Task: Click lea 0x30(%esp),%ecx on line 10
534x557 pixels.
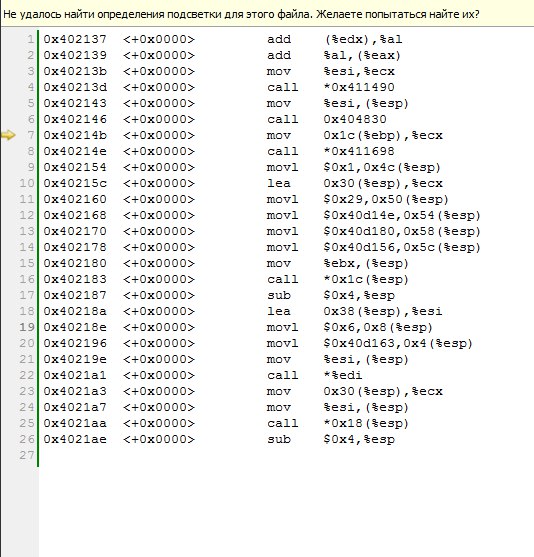Action: coord(355,183)
